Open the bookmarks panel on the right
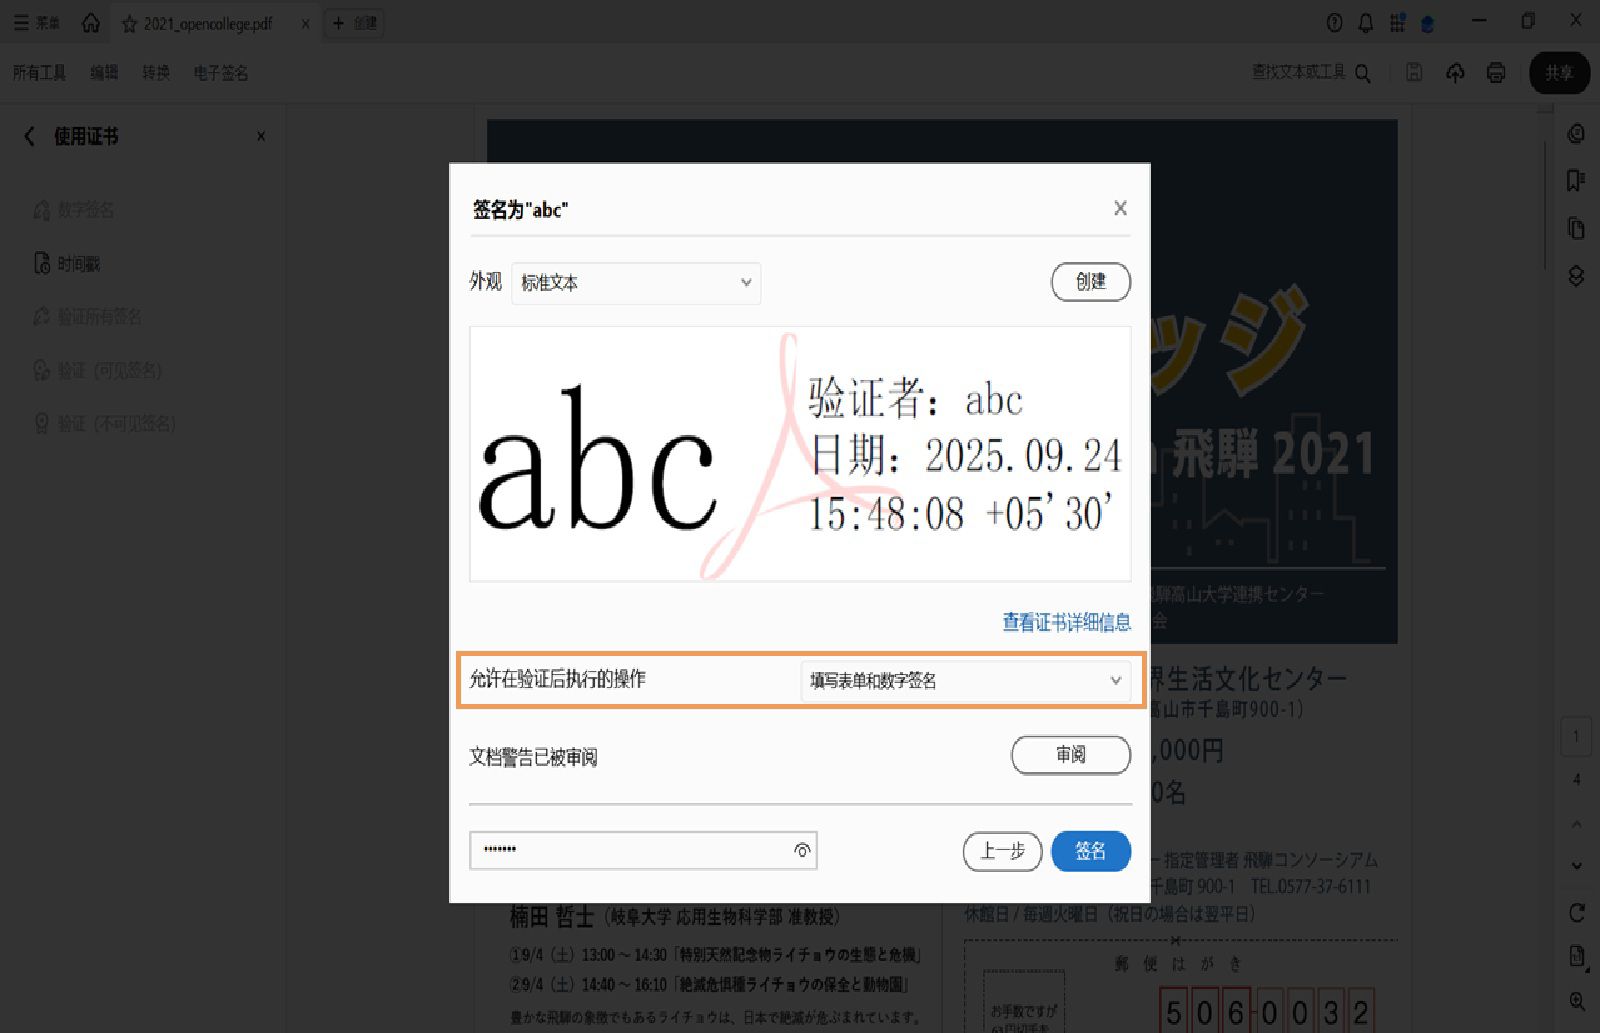Image resolution: width=1600 pixels, height=1033 pixels. [x=1574, y=181]
